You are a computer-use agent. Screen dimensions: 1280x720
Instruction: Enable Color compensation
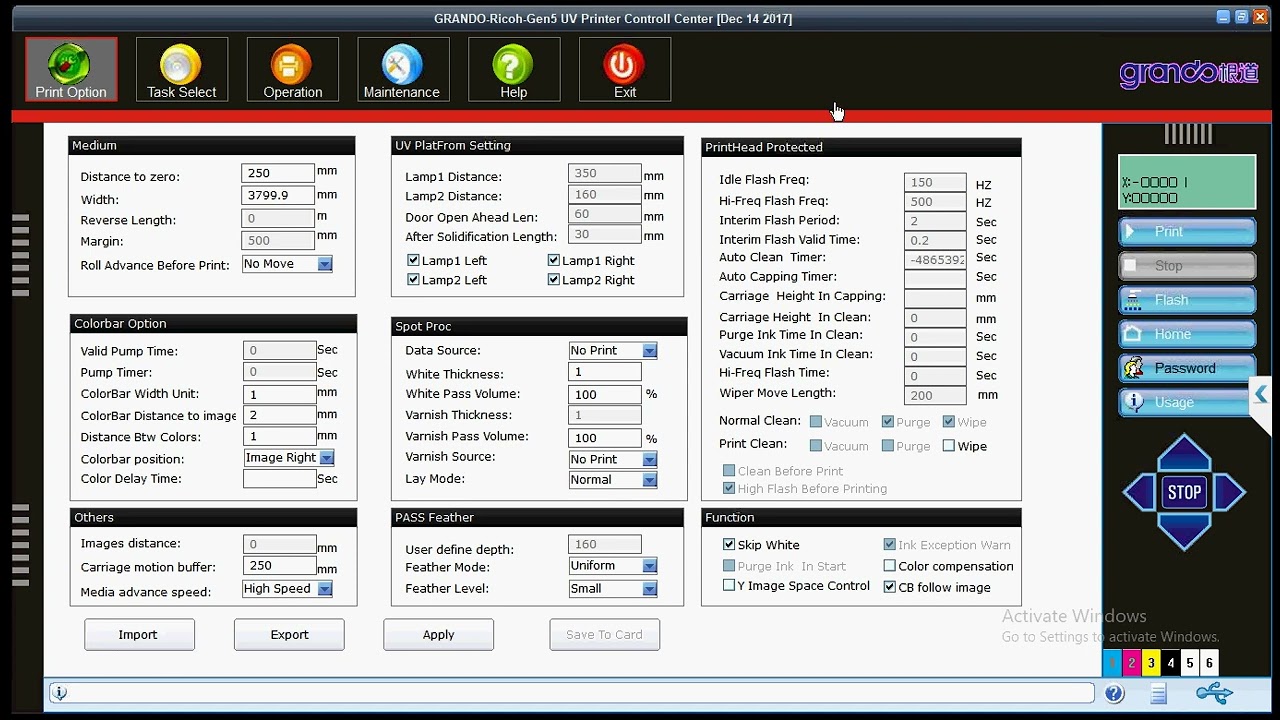pos(889,566)
